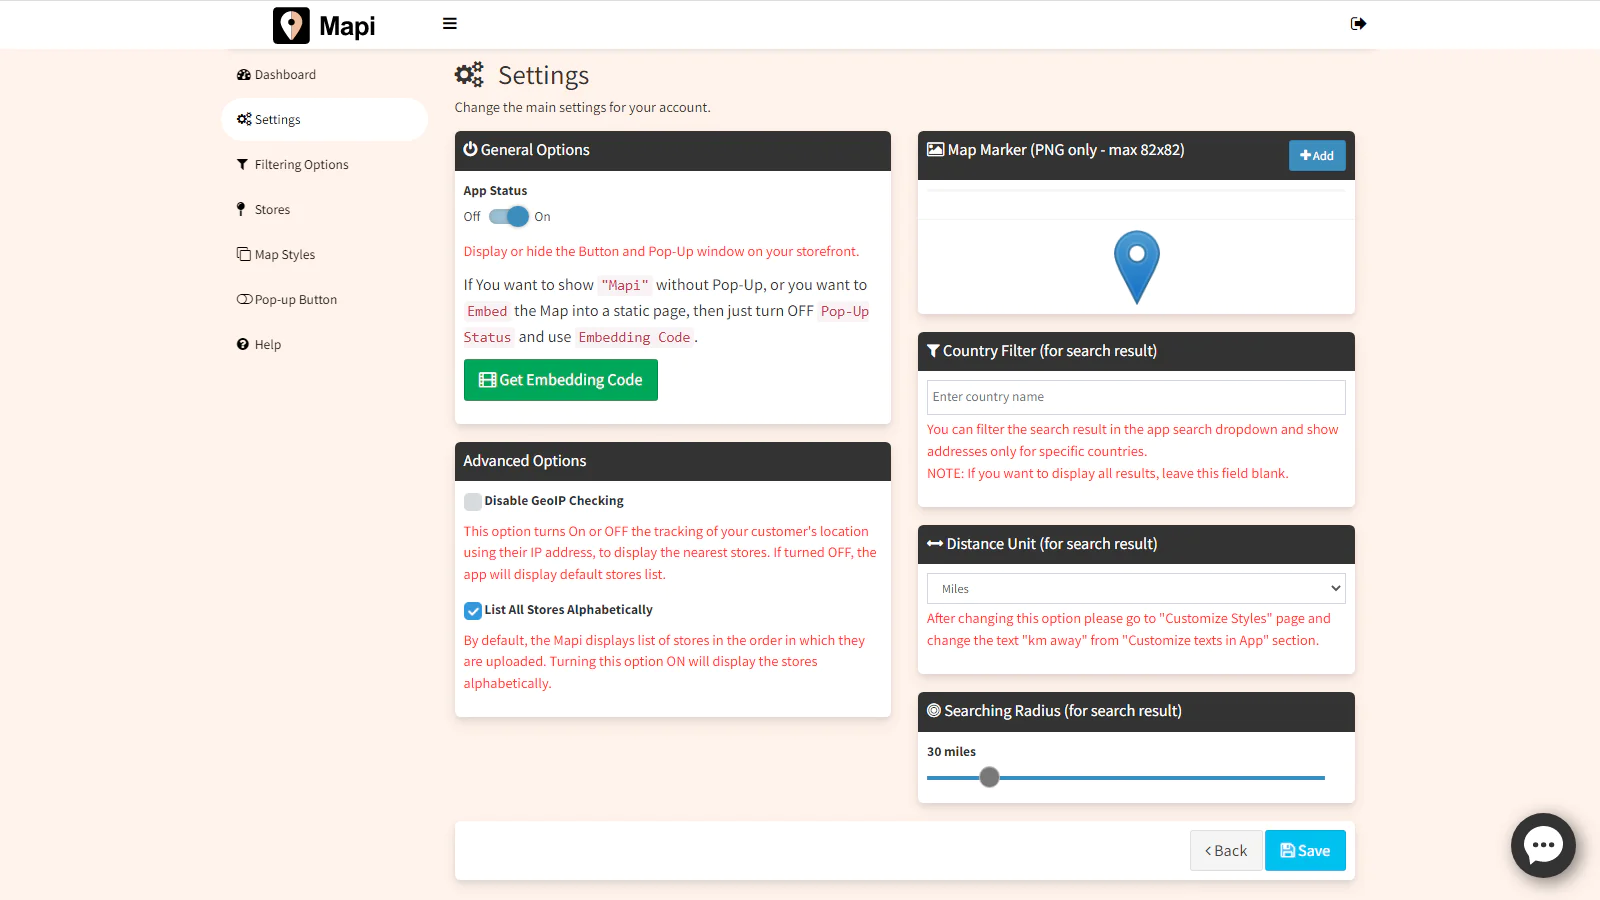Screen dimensions: 1600x900
Task: Click the logout icon at top right
Action: pos(1358,24)
